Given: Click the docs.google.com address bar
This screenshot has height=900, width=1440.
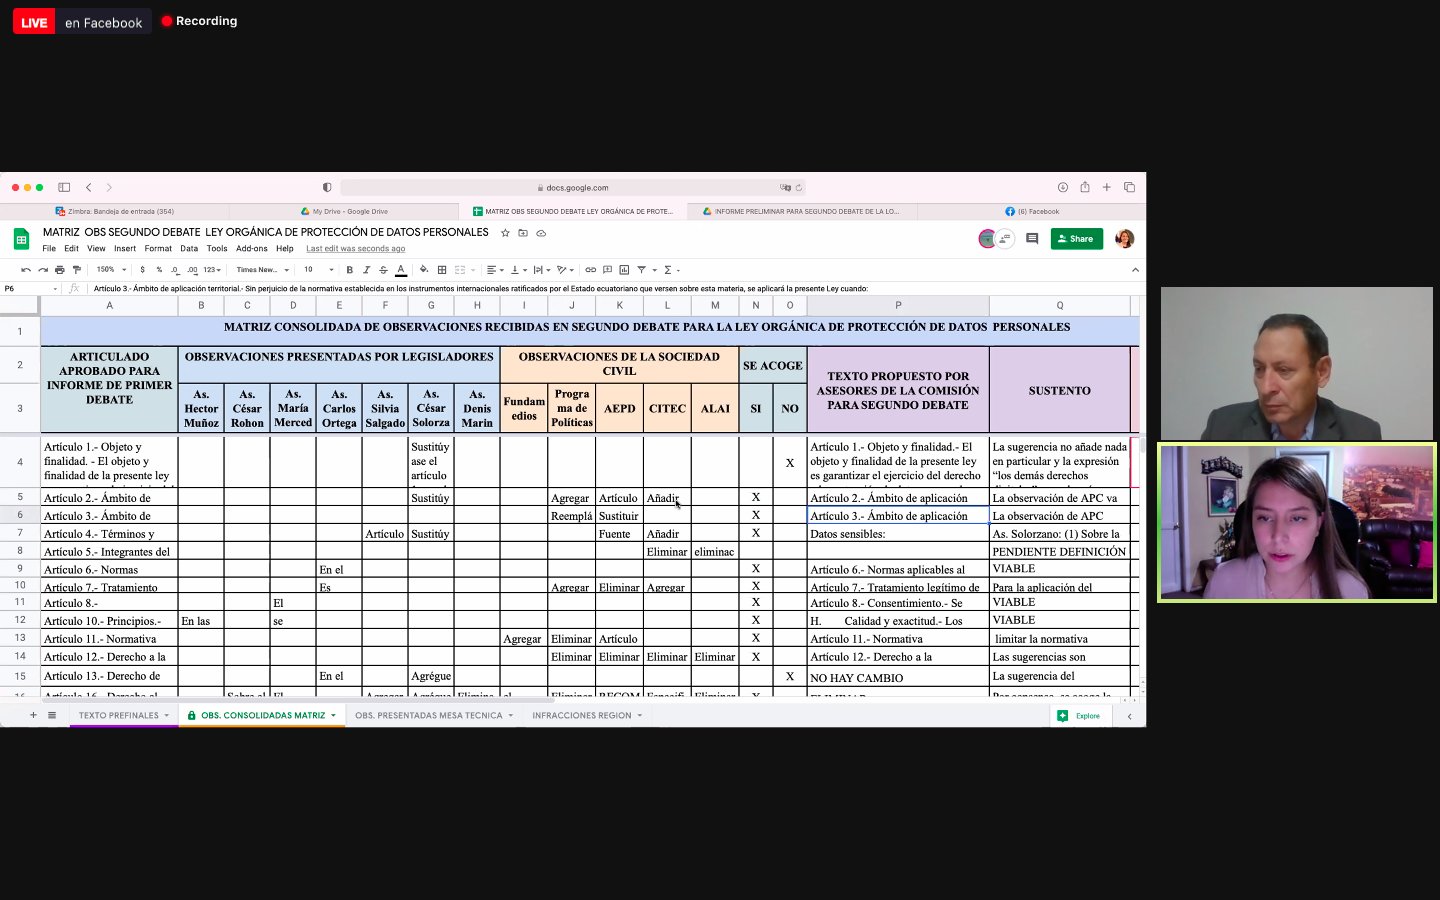Looking at the screenshot, I should click(573, 187).
